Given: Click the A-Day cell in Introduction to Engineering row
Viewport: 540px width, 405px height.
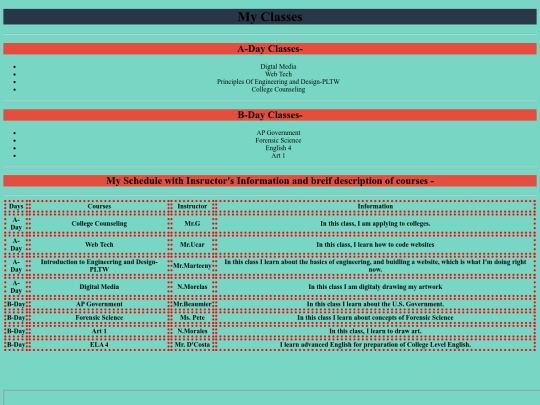Looking at the screenshot, I should point(16,266).
